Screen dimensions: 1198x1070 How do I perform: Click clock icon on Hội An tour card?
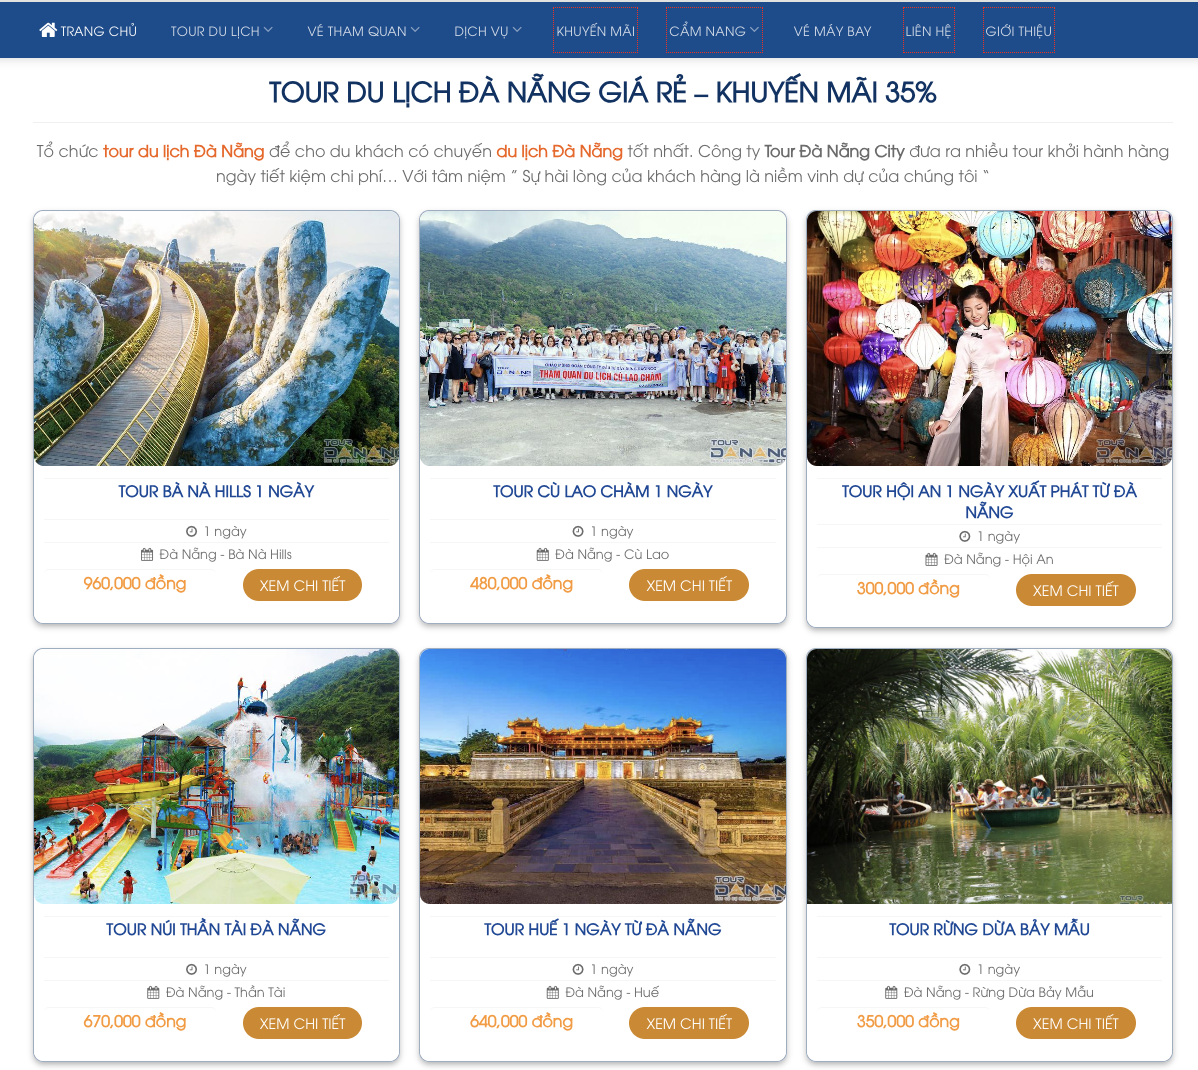[964, 537]
